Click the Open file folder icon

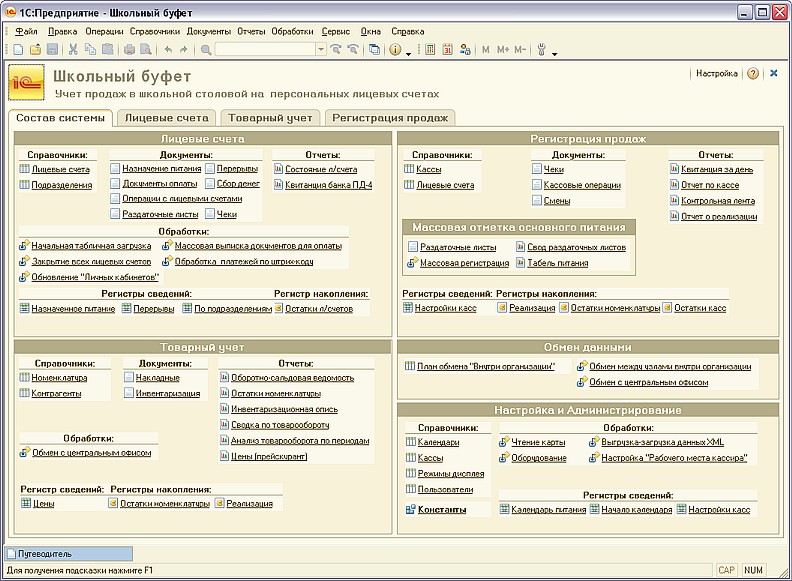(x=35, y=49)
